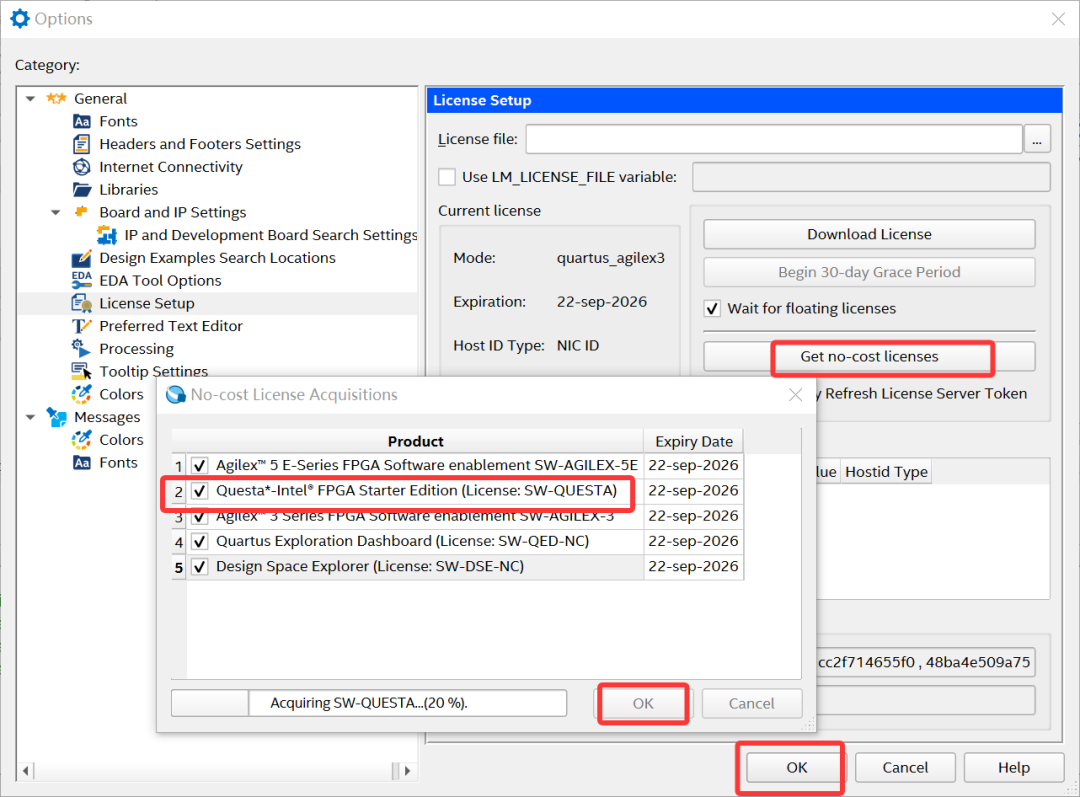Click the Colors icon under Messages
Viewport: 1080px width, 797px height.
click(81, 439)
